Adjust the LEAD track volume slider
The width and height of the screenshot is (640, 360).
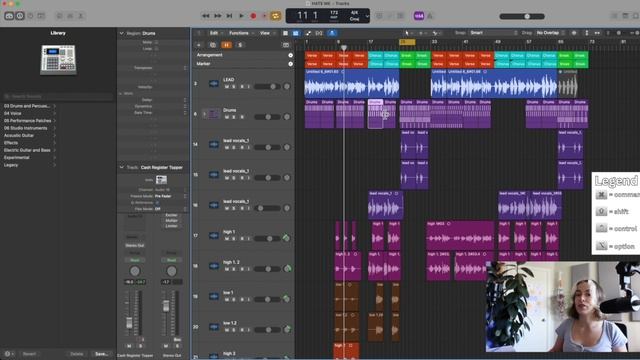click(267, 87)
